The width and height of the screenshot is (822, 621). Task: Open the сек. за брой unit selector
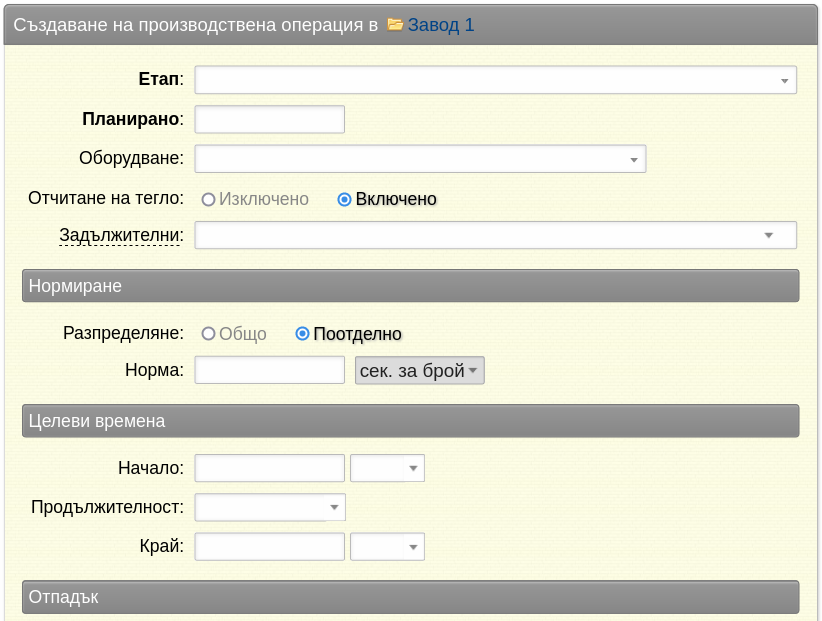pyautogui.click(x=419, y=371)
